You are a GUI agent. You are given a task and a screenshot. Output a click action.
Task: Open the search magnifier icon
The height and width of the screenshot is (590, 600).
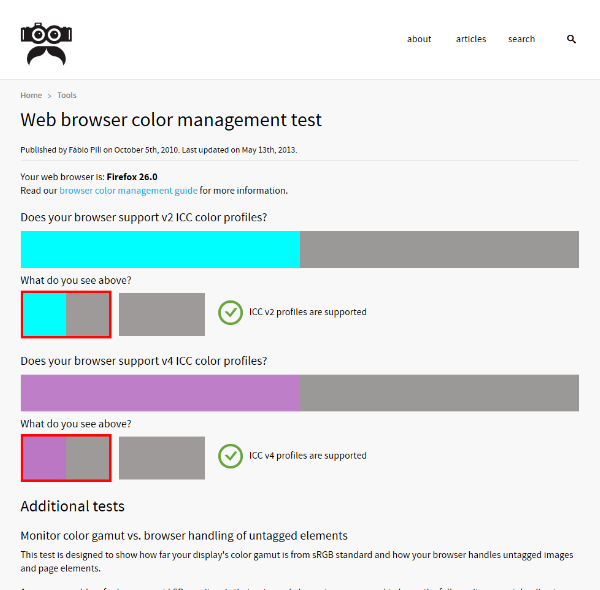coord(572,39)
